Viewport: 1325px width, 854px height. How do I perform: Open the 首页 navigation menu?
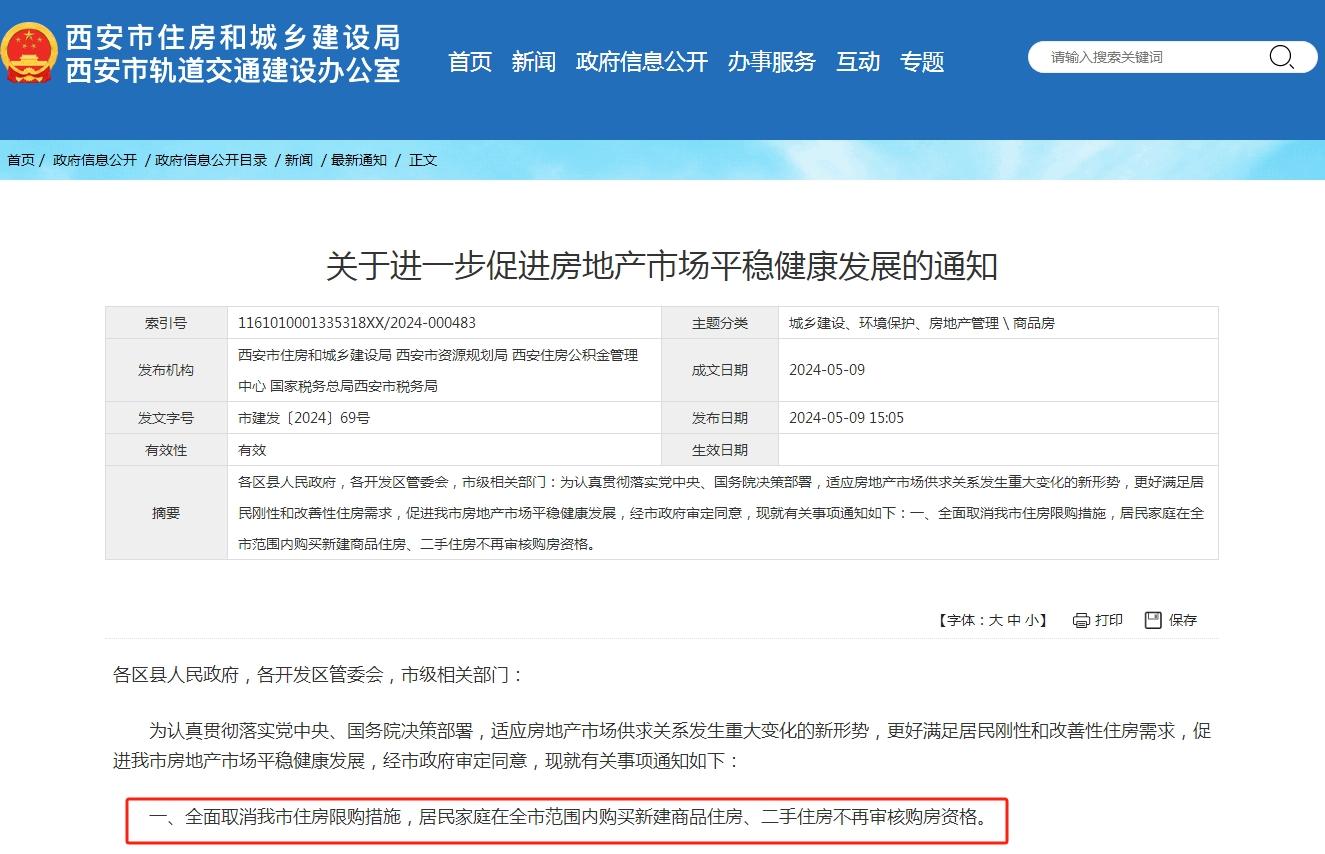[470, 62]
